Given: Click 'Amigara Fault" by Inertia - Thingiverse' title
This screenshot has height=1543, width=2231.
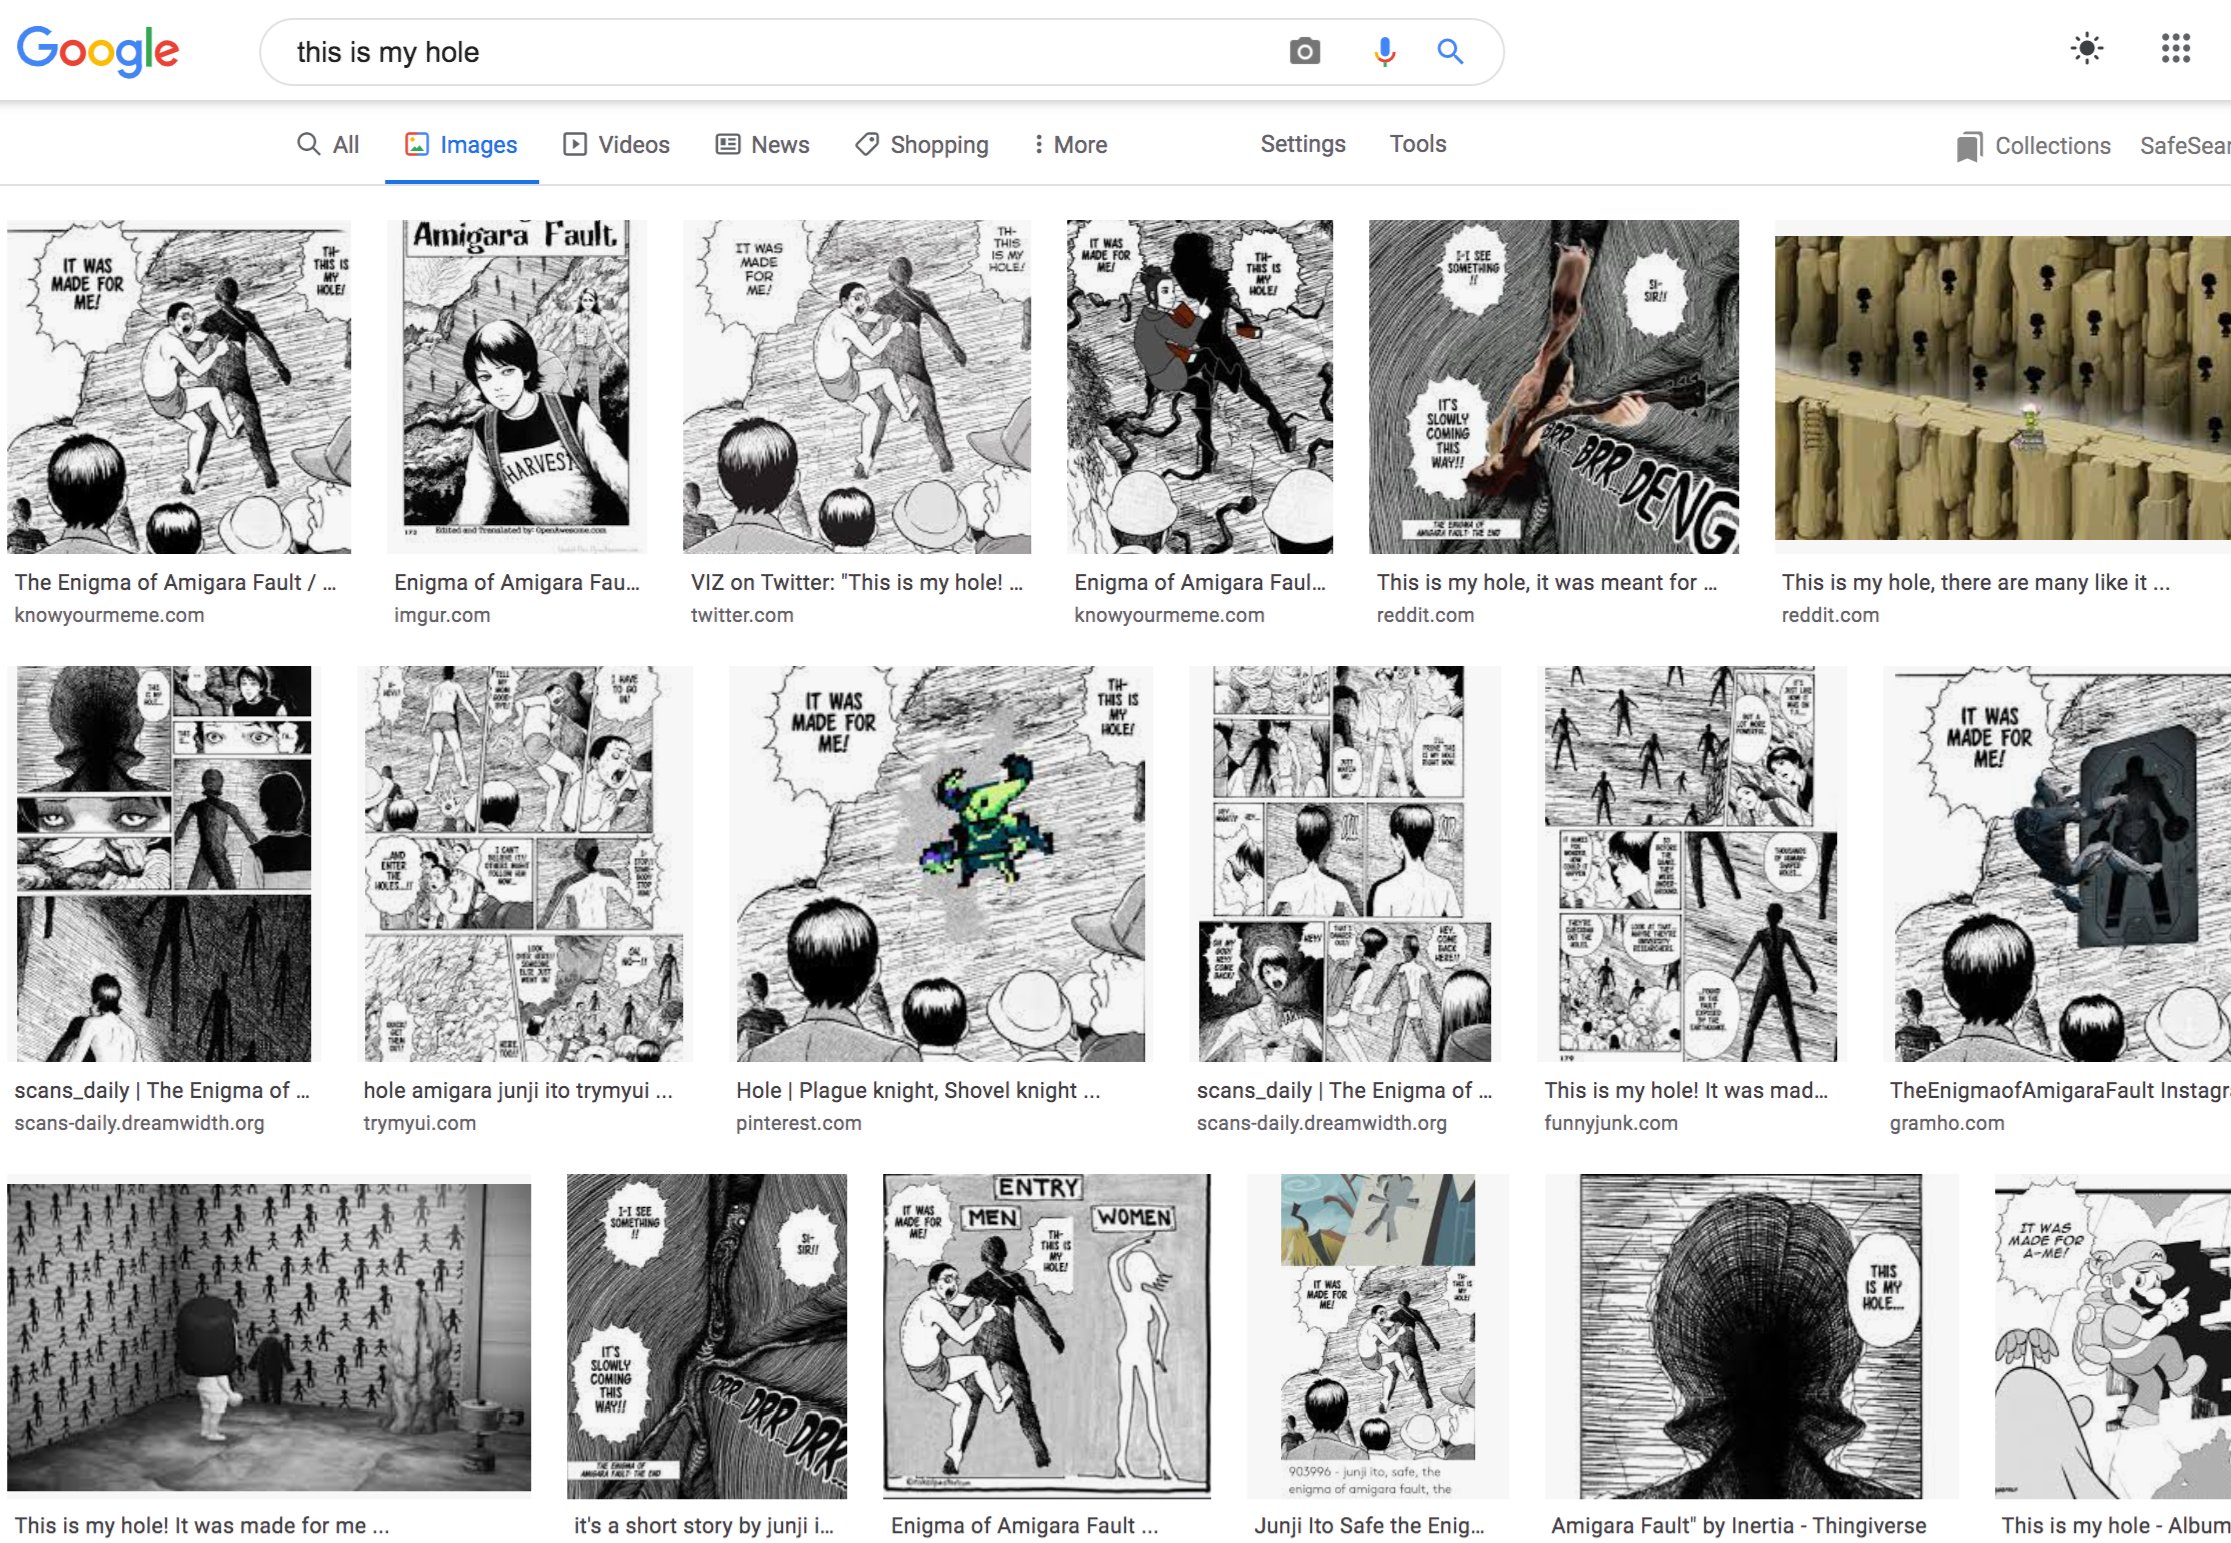Looking at the screenshot, I should 1738,1525.
